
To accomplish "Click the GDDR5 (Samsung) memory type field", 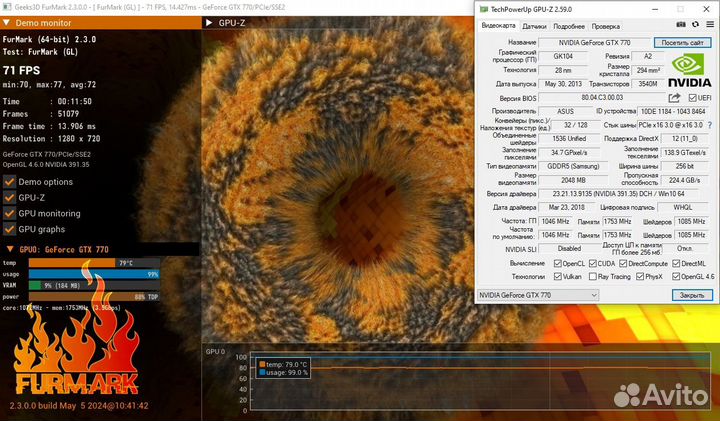I will click(x=573, y=166).
